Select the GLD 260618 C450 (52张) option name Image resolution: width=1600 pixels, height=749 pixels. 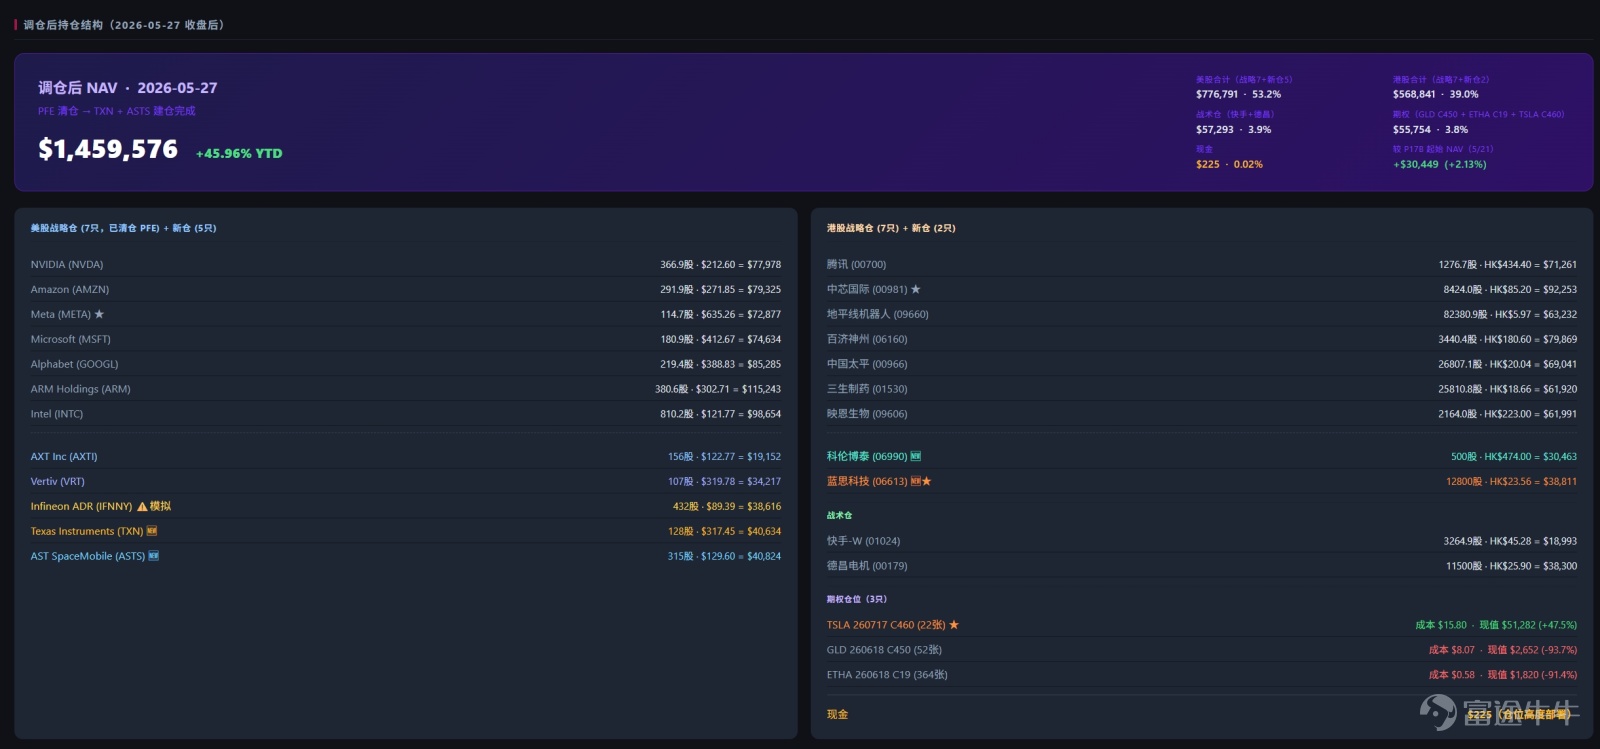[884, 650]
